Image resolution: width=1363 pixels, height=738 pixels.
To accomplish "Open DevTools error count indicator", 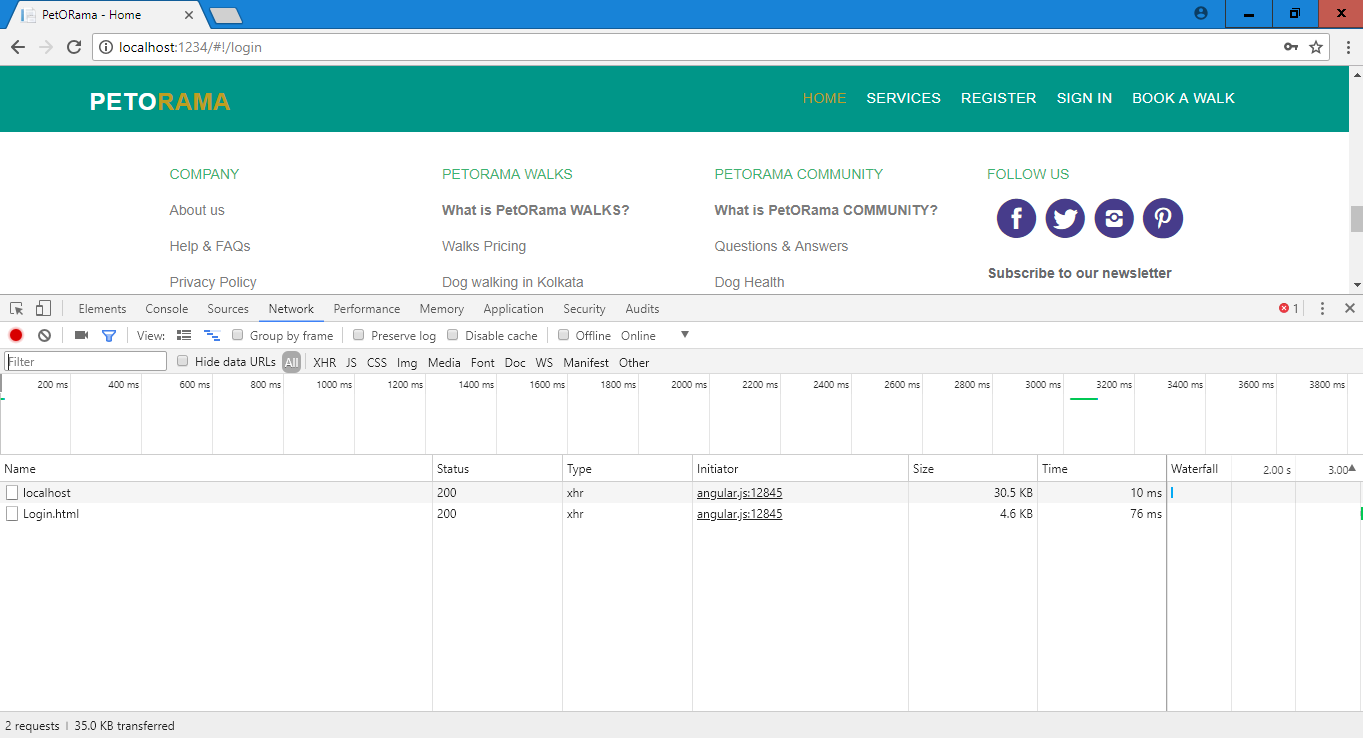I will pos(1289,309).
